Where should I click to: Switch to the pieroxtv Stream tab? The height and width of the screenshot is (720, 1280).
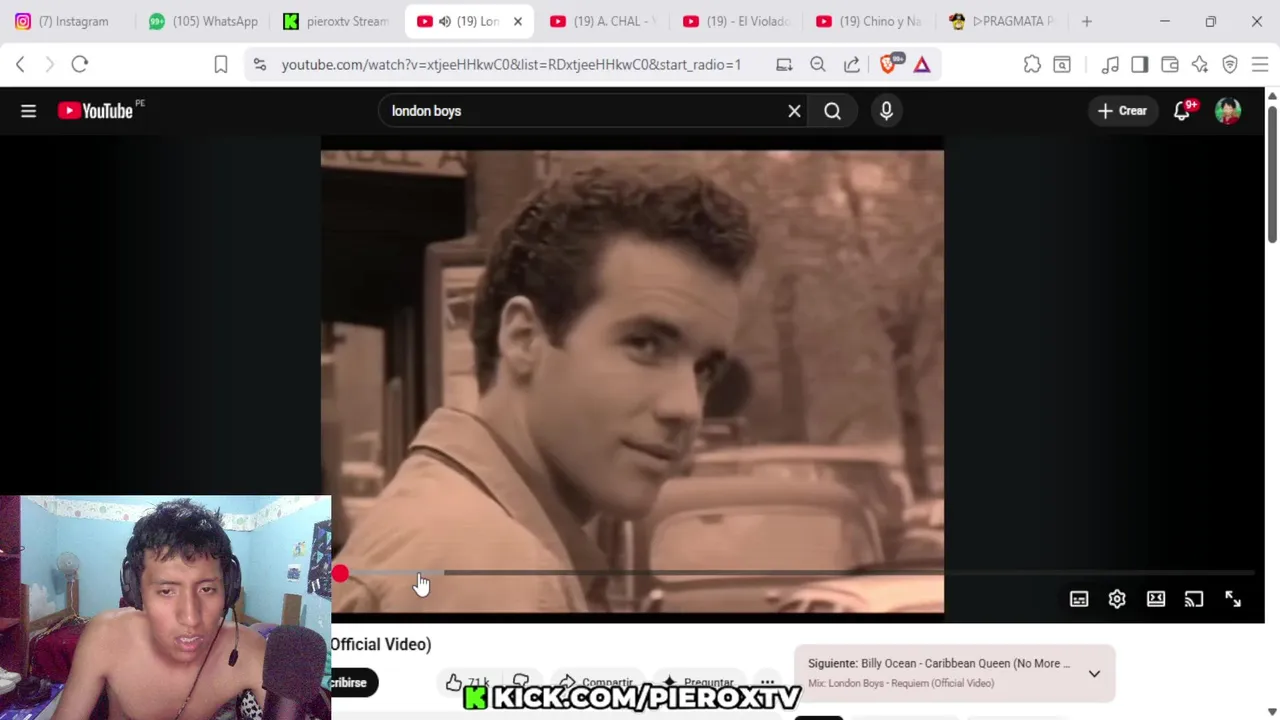point(335,21)
